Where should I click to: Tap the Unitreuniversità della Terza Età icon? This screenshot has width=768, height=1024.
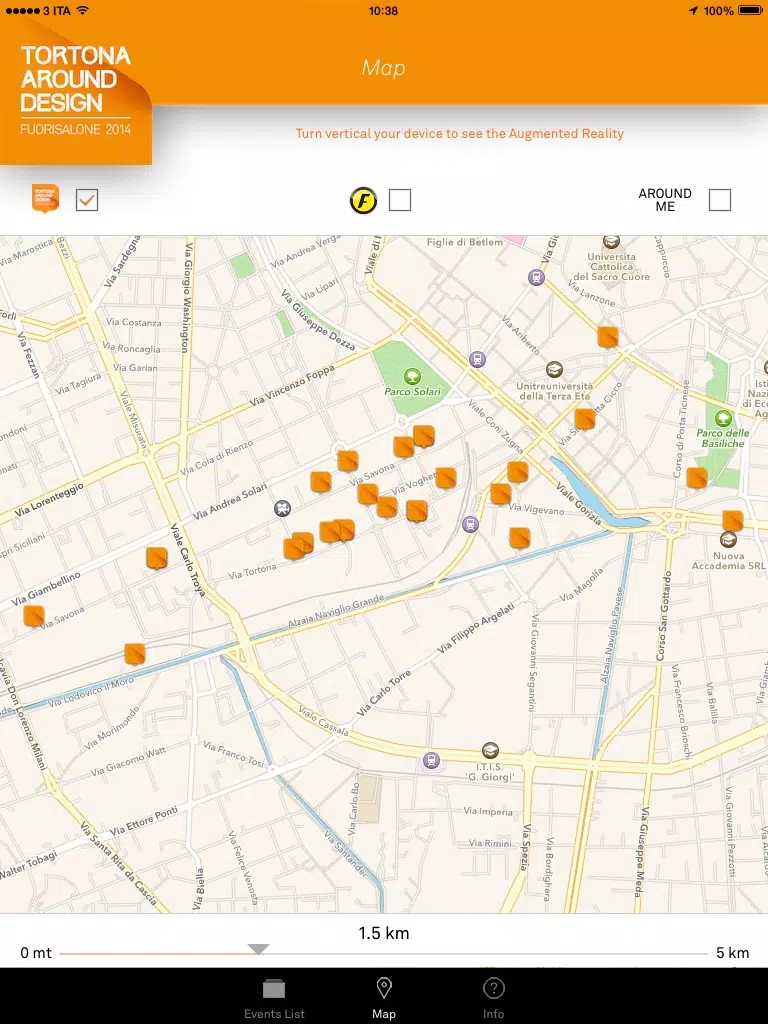[x=554, y=370]
